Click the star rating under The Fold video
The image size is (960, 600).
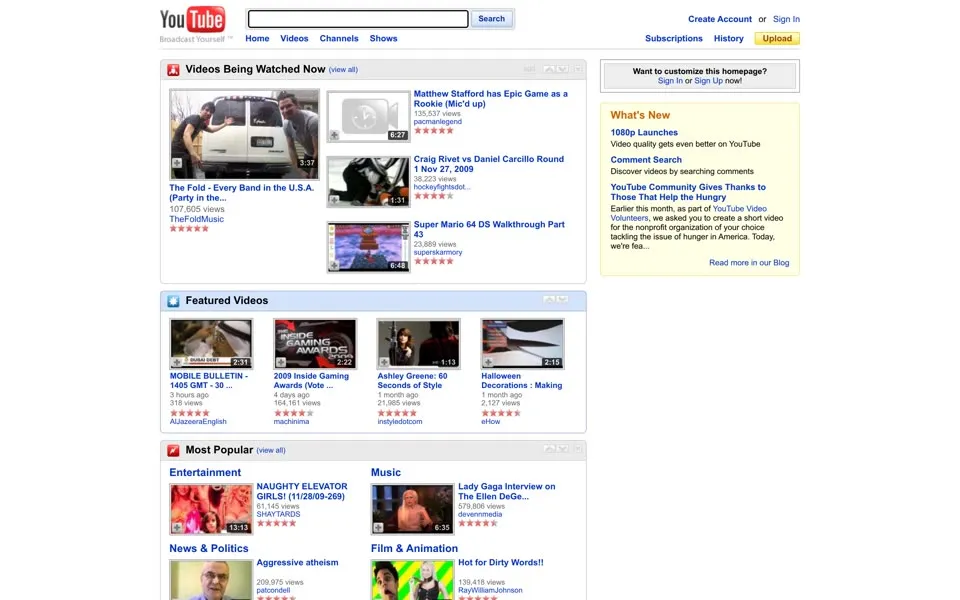click(189, 228)
